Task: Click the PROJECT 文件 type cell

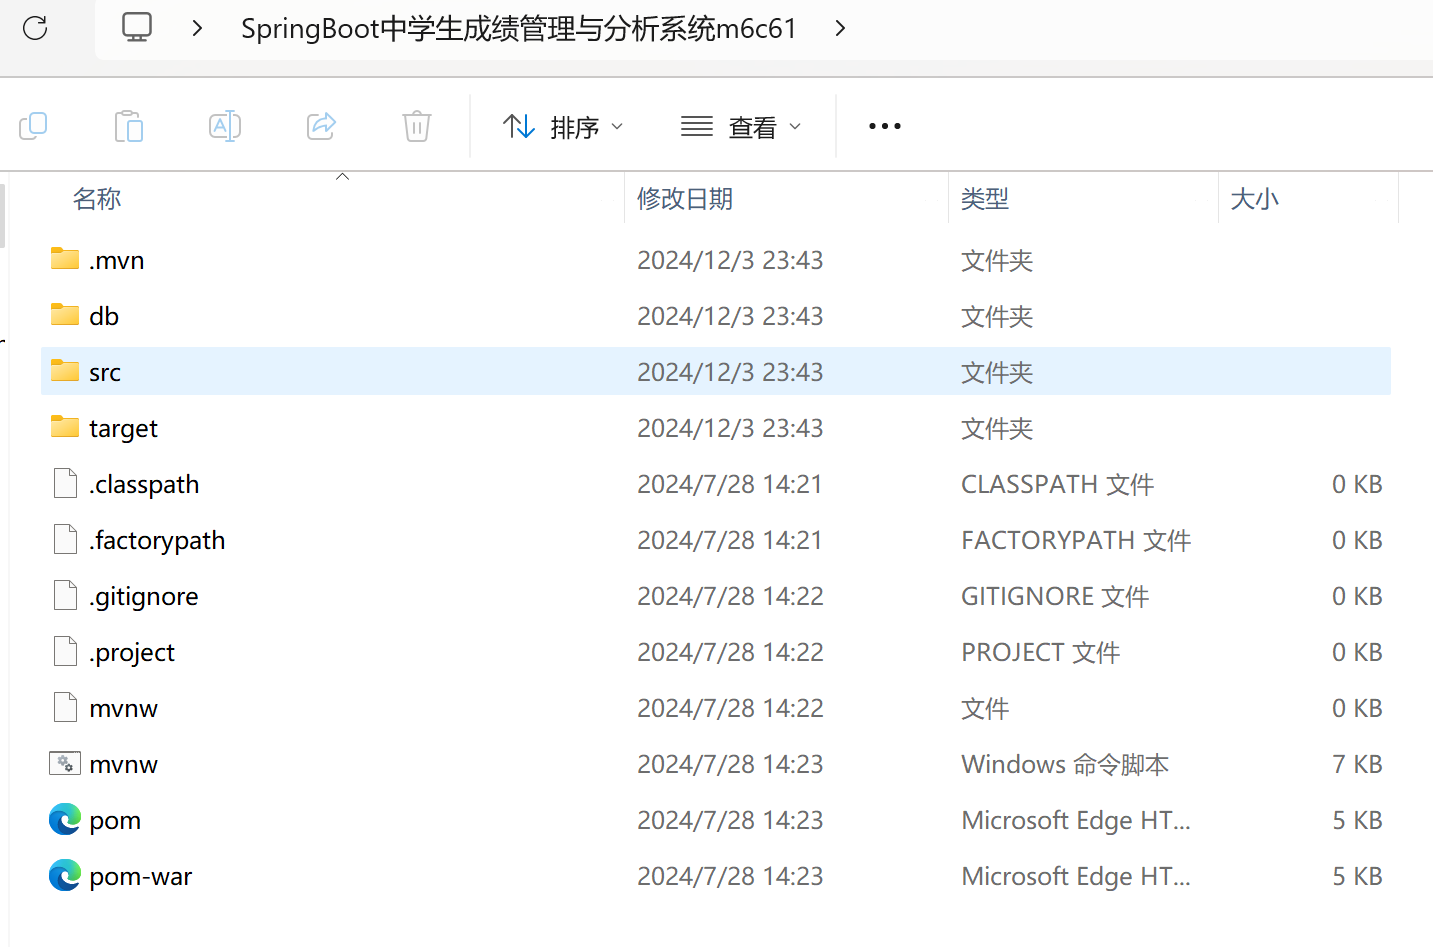Action: click(x=1040, y=652)
